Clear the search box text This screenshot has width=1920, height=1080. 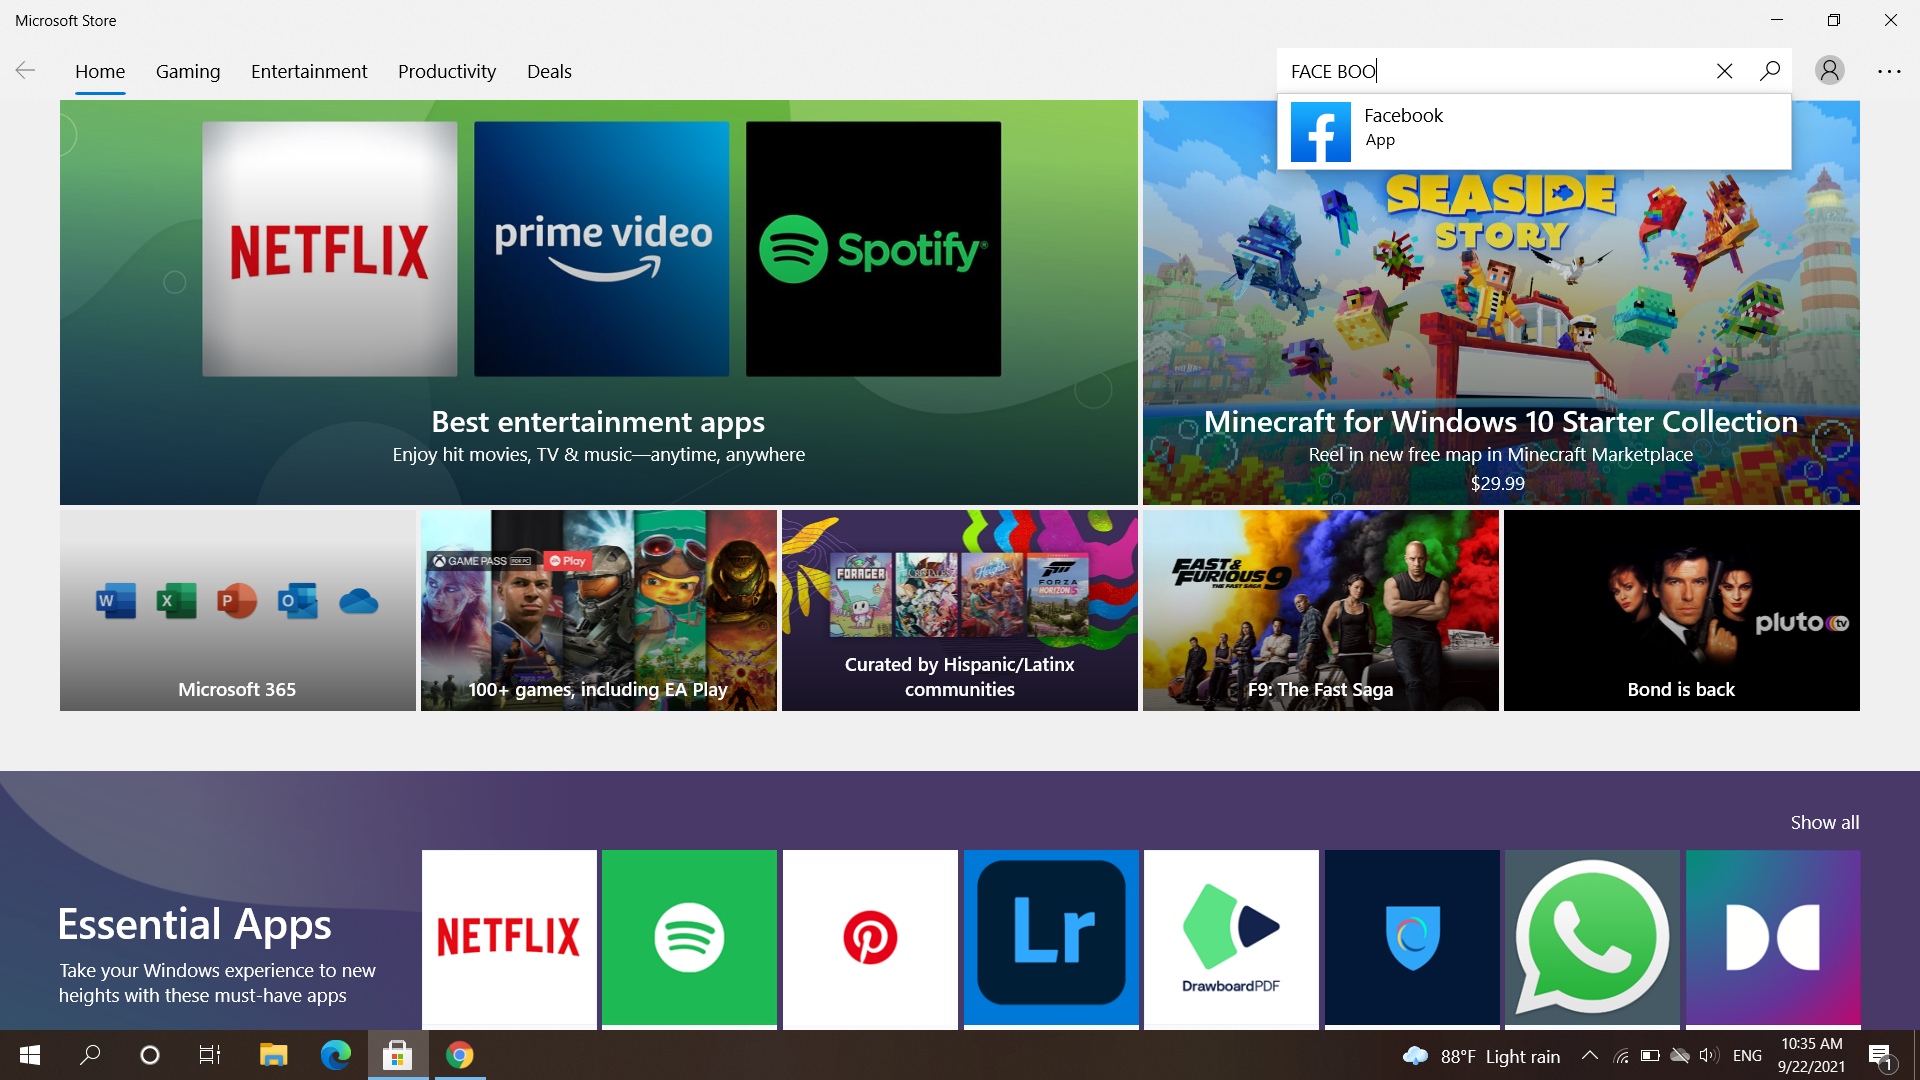coord(1724,71)
